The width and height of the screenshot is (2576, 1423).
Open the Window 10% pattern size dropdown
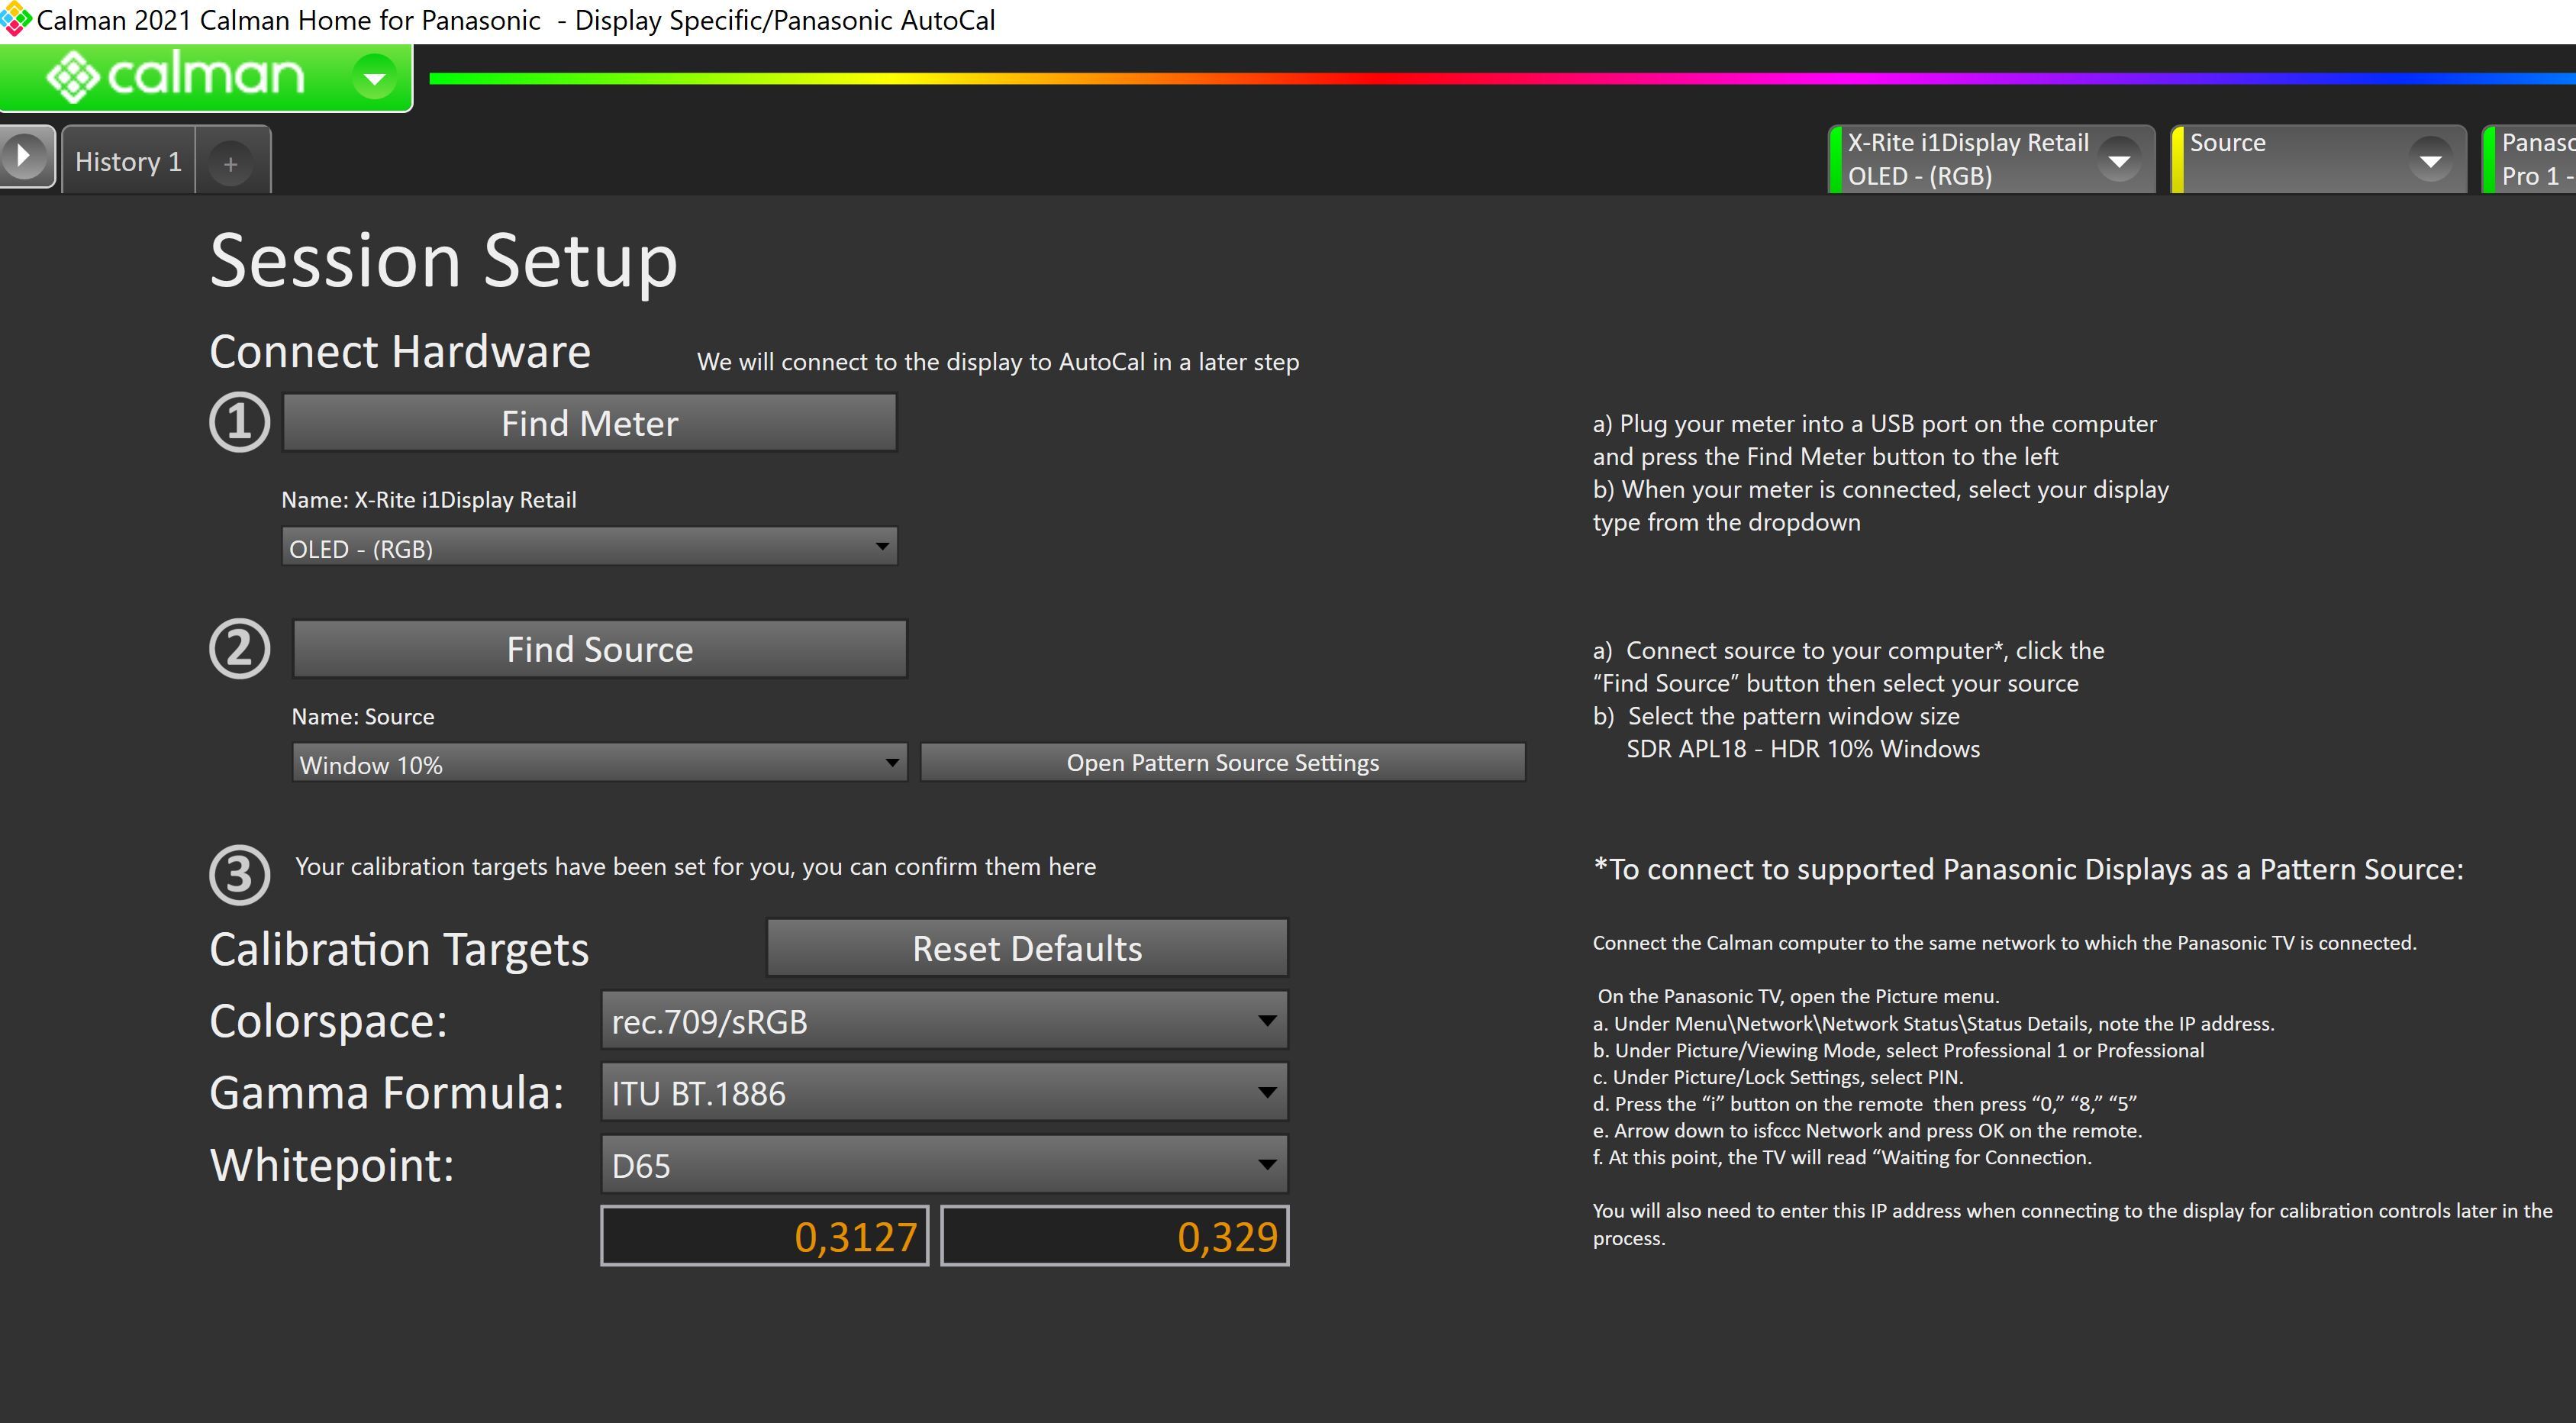pos(599,764)
